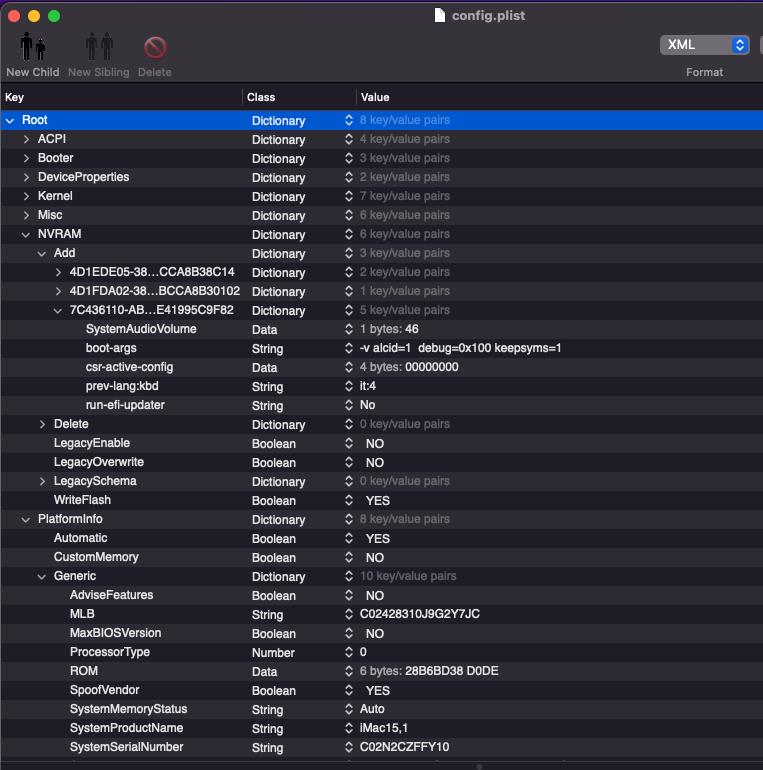
Task: Click the AdviseFeatures NO value
Action: (375, 596)
